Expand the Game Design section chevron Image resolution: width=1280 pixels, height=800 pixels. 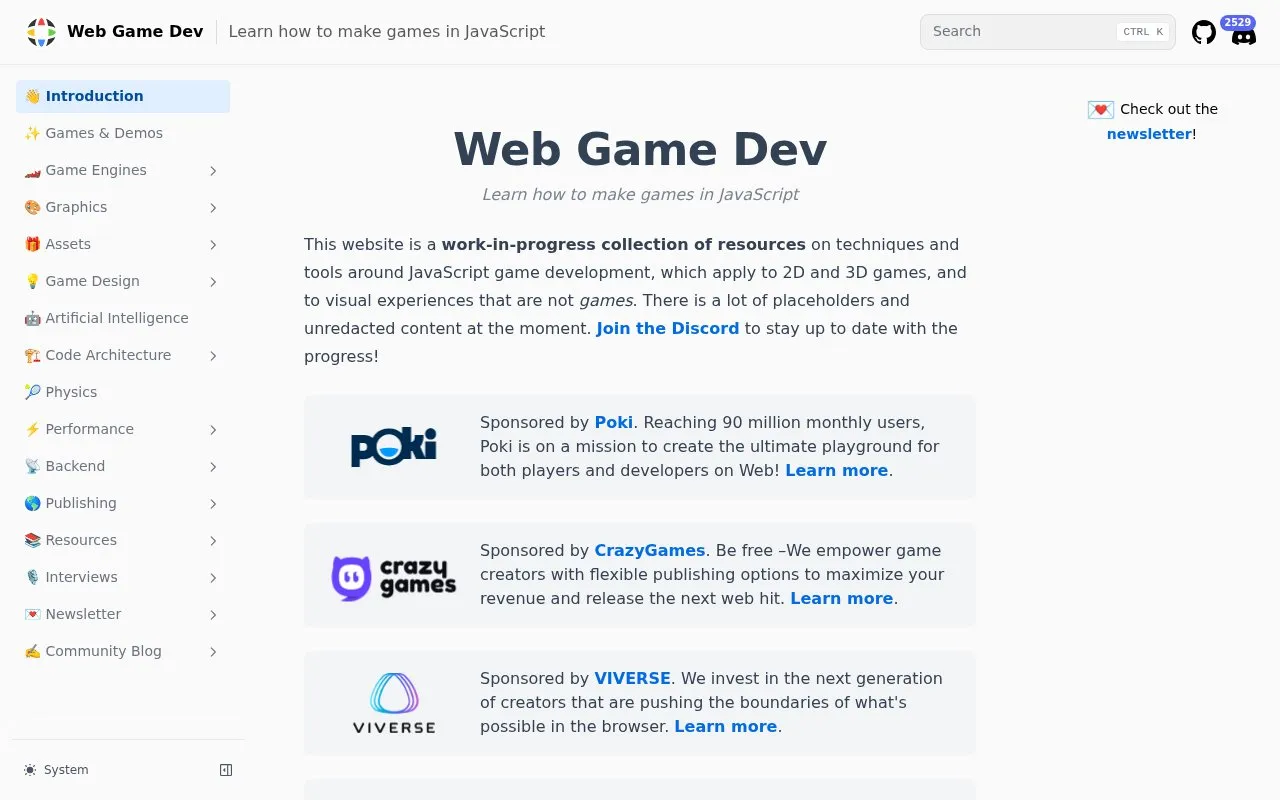(x=213, y=282)
